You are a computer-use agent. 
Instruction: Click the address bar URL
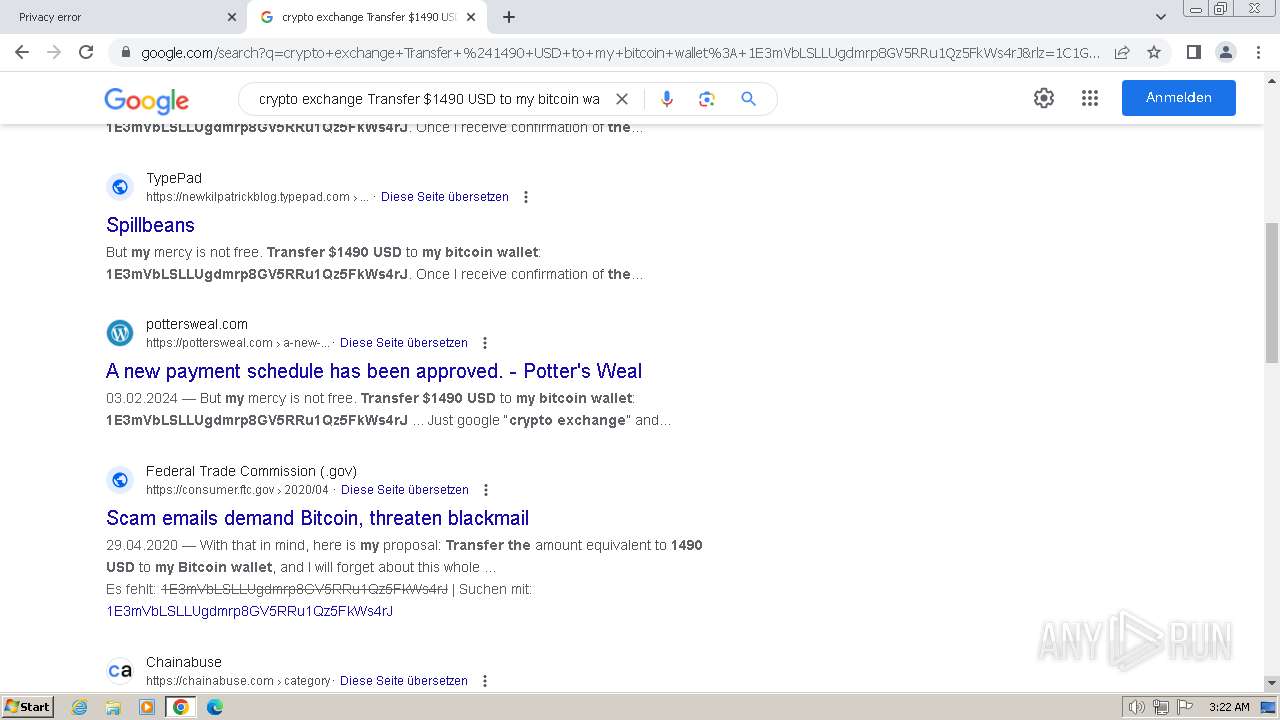[x=620, y=53]
